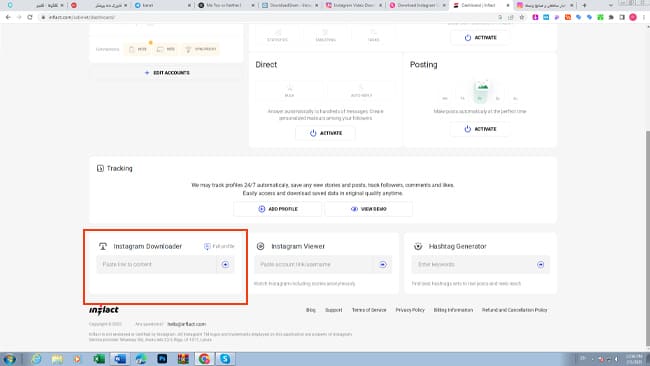Switch to the Dashboard | Inflact tab
This screenshot has height=366, width=650.
(480, 5)
